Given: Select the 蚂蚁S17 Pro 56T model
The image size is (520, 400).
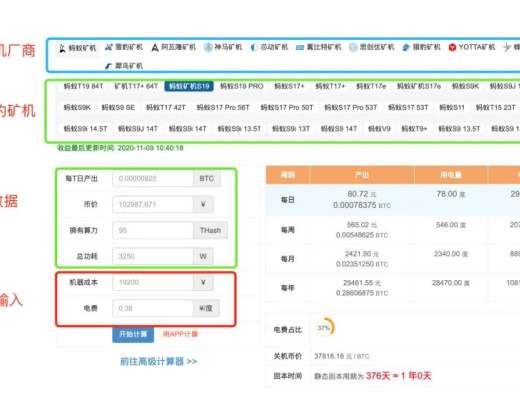Looking at the screenshot, I should pos(223,108).
